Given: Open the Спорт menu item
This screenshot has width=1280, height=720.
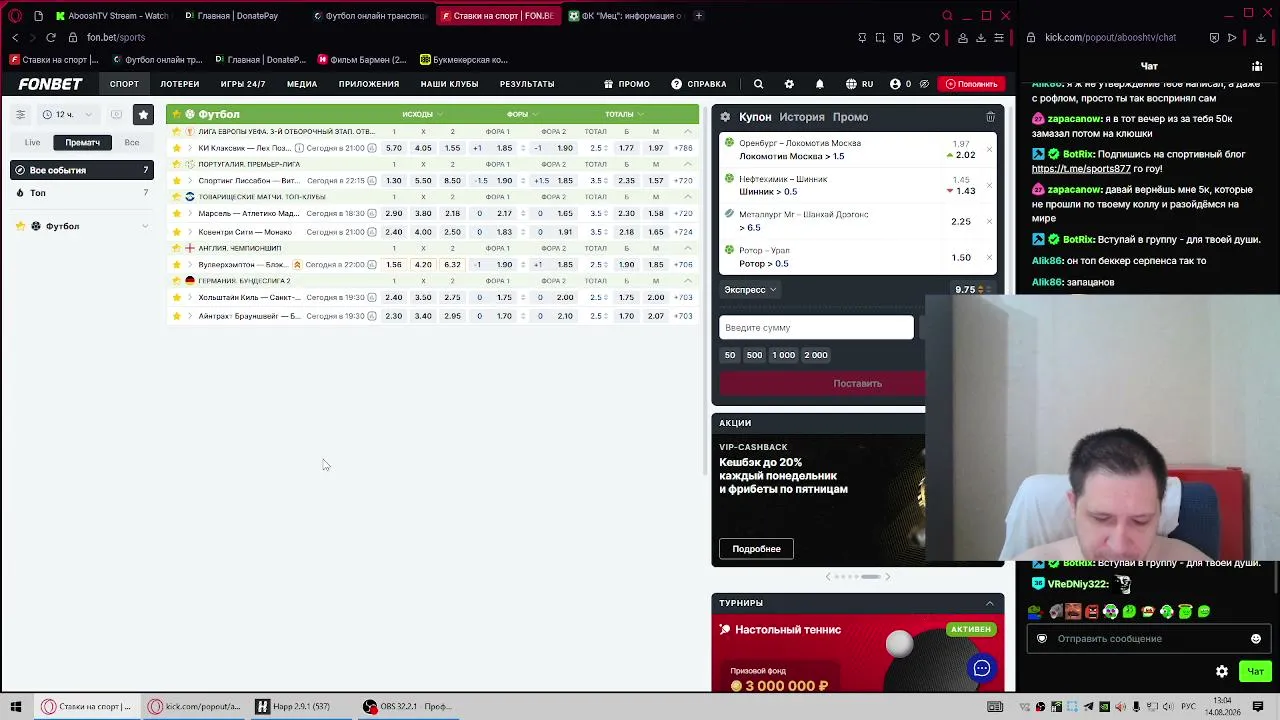Looking at the screenshot, I should coord(124,84).
